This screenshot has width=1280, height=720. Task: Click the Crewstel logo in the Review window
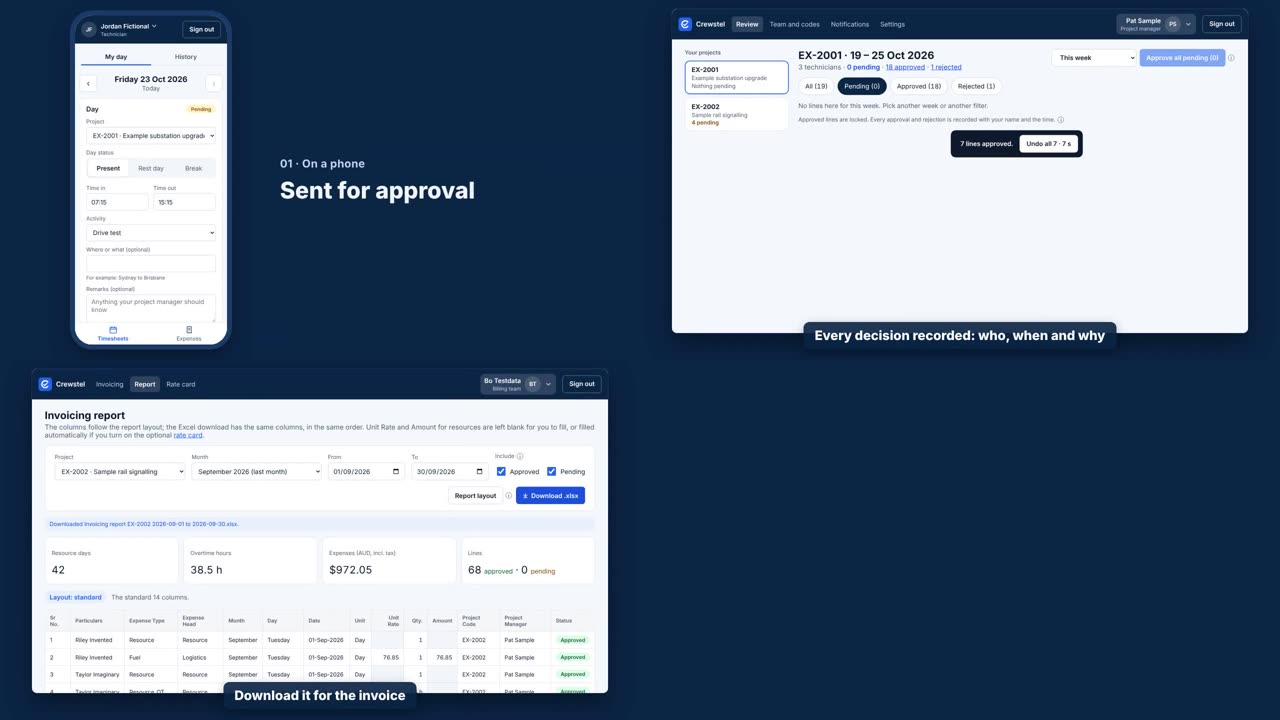click(x=685, y=24)
